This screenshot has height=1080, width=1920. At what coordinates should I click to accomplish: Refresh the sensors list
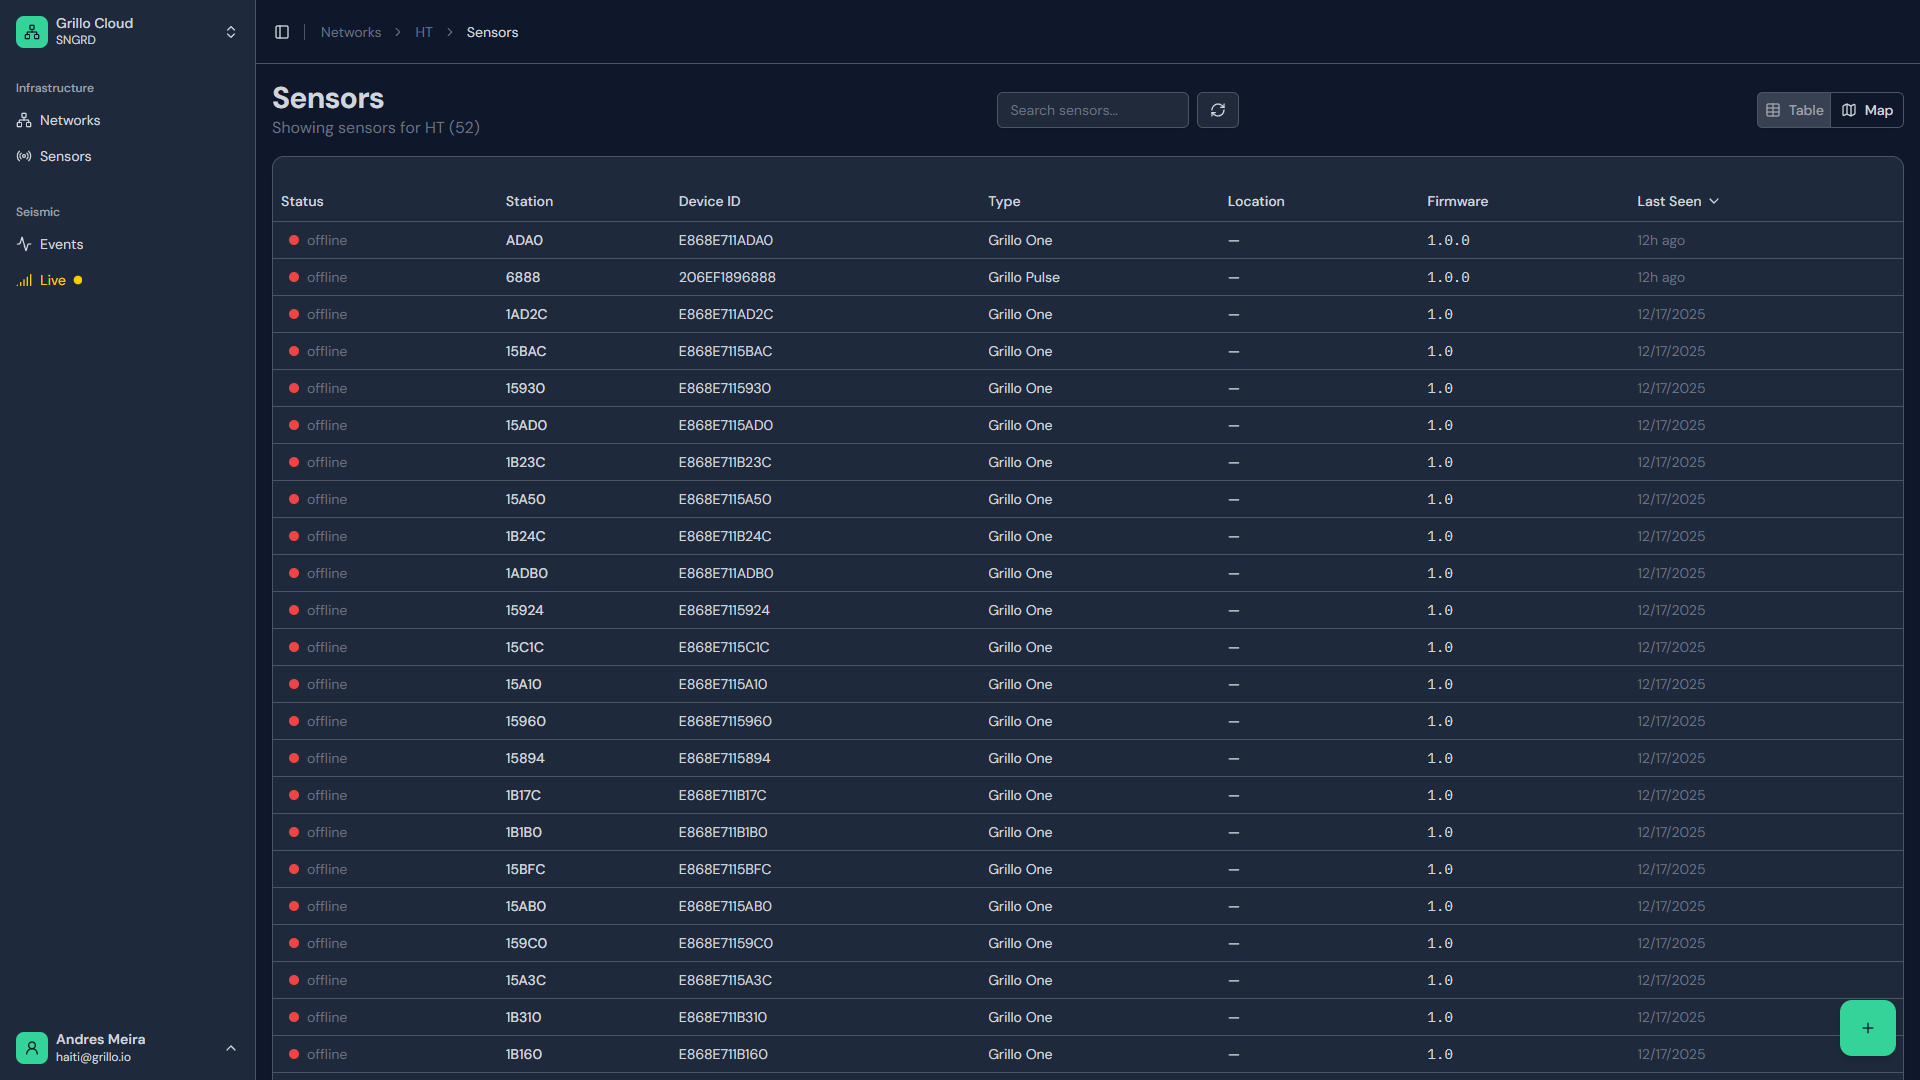[1217, 110]
